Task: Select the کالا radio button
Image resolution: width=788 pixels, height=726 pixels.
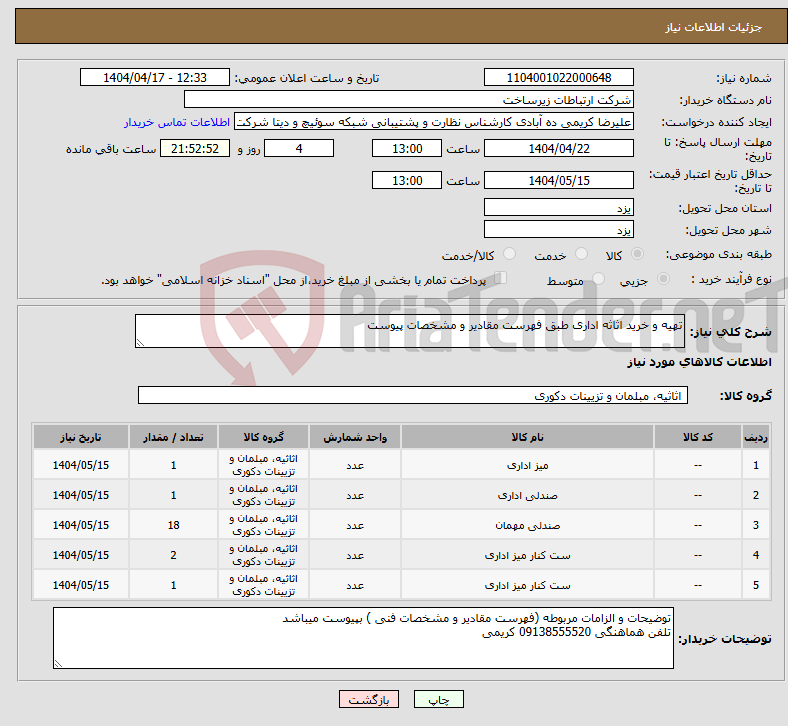Action: (x=637, y=254)
